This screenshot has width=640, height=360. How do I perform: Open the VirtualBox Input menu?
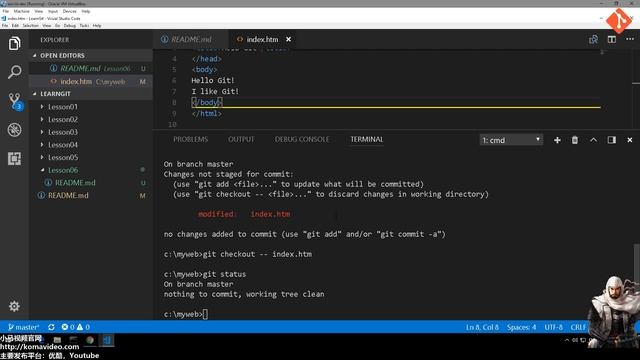pos(53,11)
